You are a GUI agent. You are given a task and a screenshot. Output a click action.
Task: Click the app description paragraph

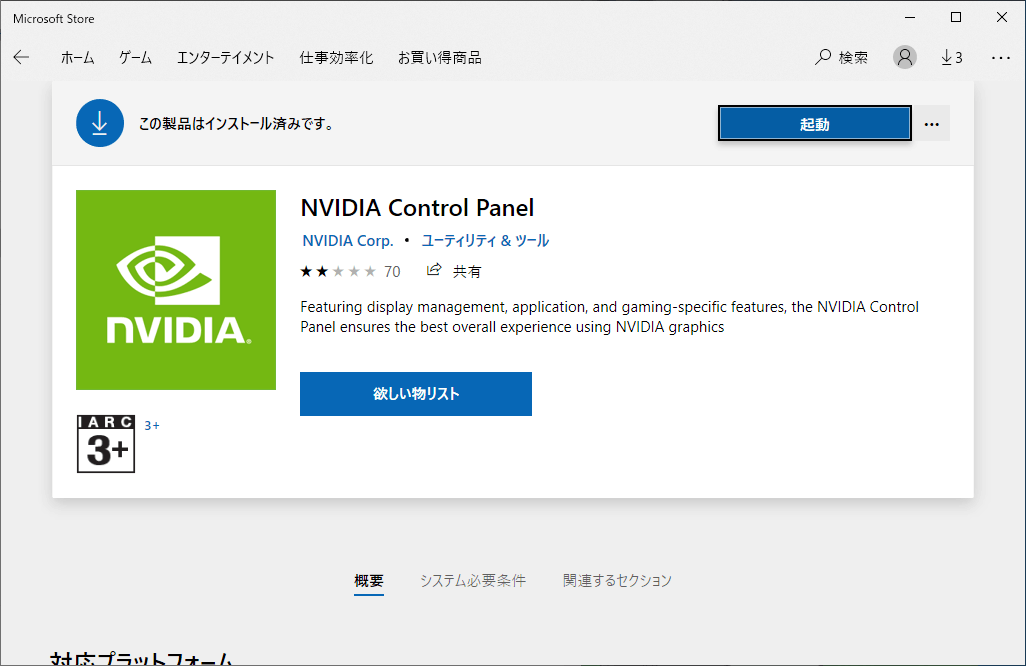pyautogui.click(x=609, y=317)
